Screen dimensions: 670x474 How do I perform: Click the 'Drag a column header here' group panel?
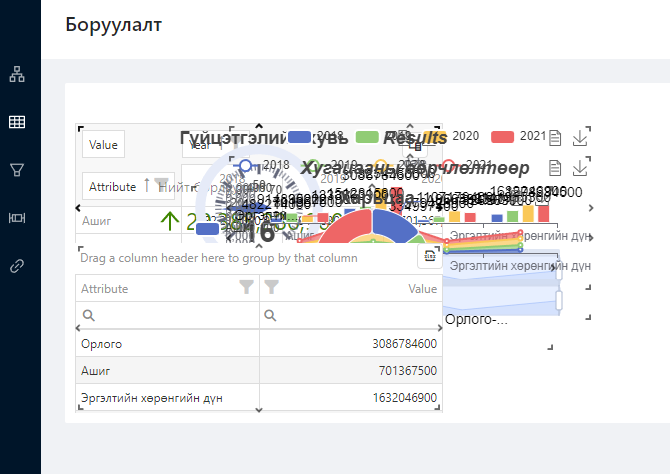click(219, 258)
